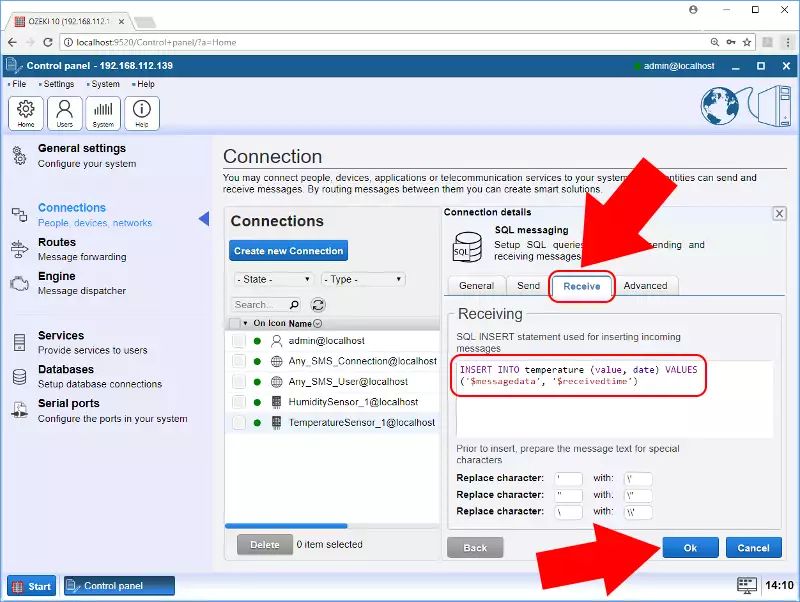Click sensor icon of TemperatureSensor_1@localhost
This screenshot has height=602, width=800.
[x=277, y=422]
